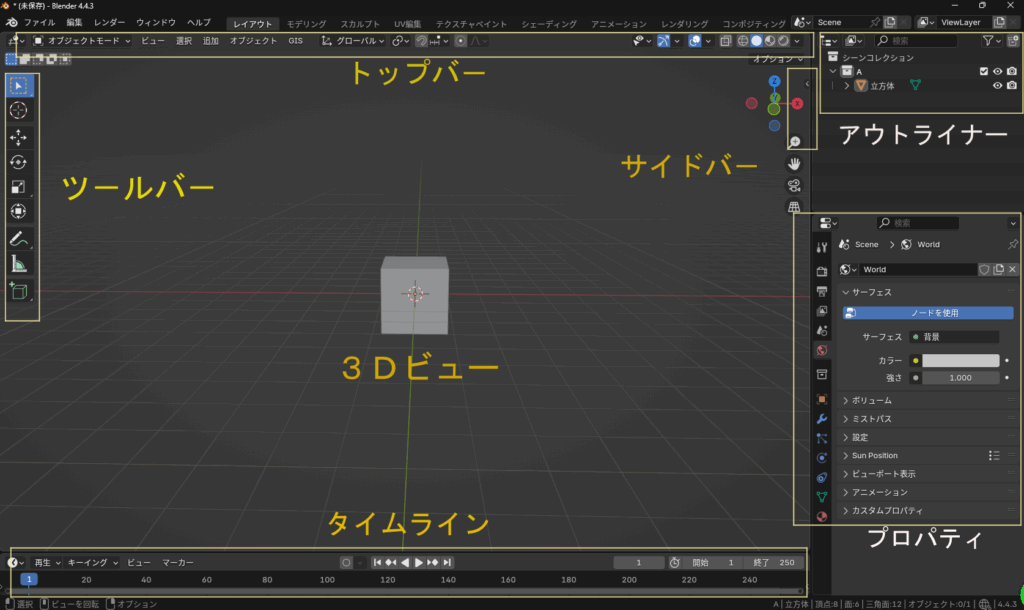
Task: Select the Scale tool
Action: coord(19,187)
